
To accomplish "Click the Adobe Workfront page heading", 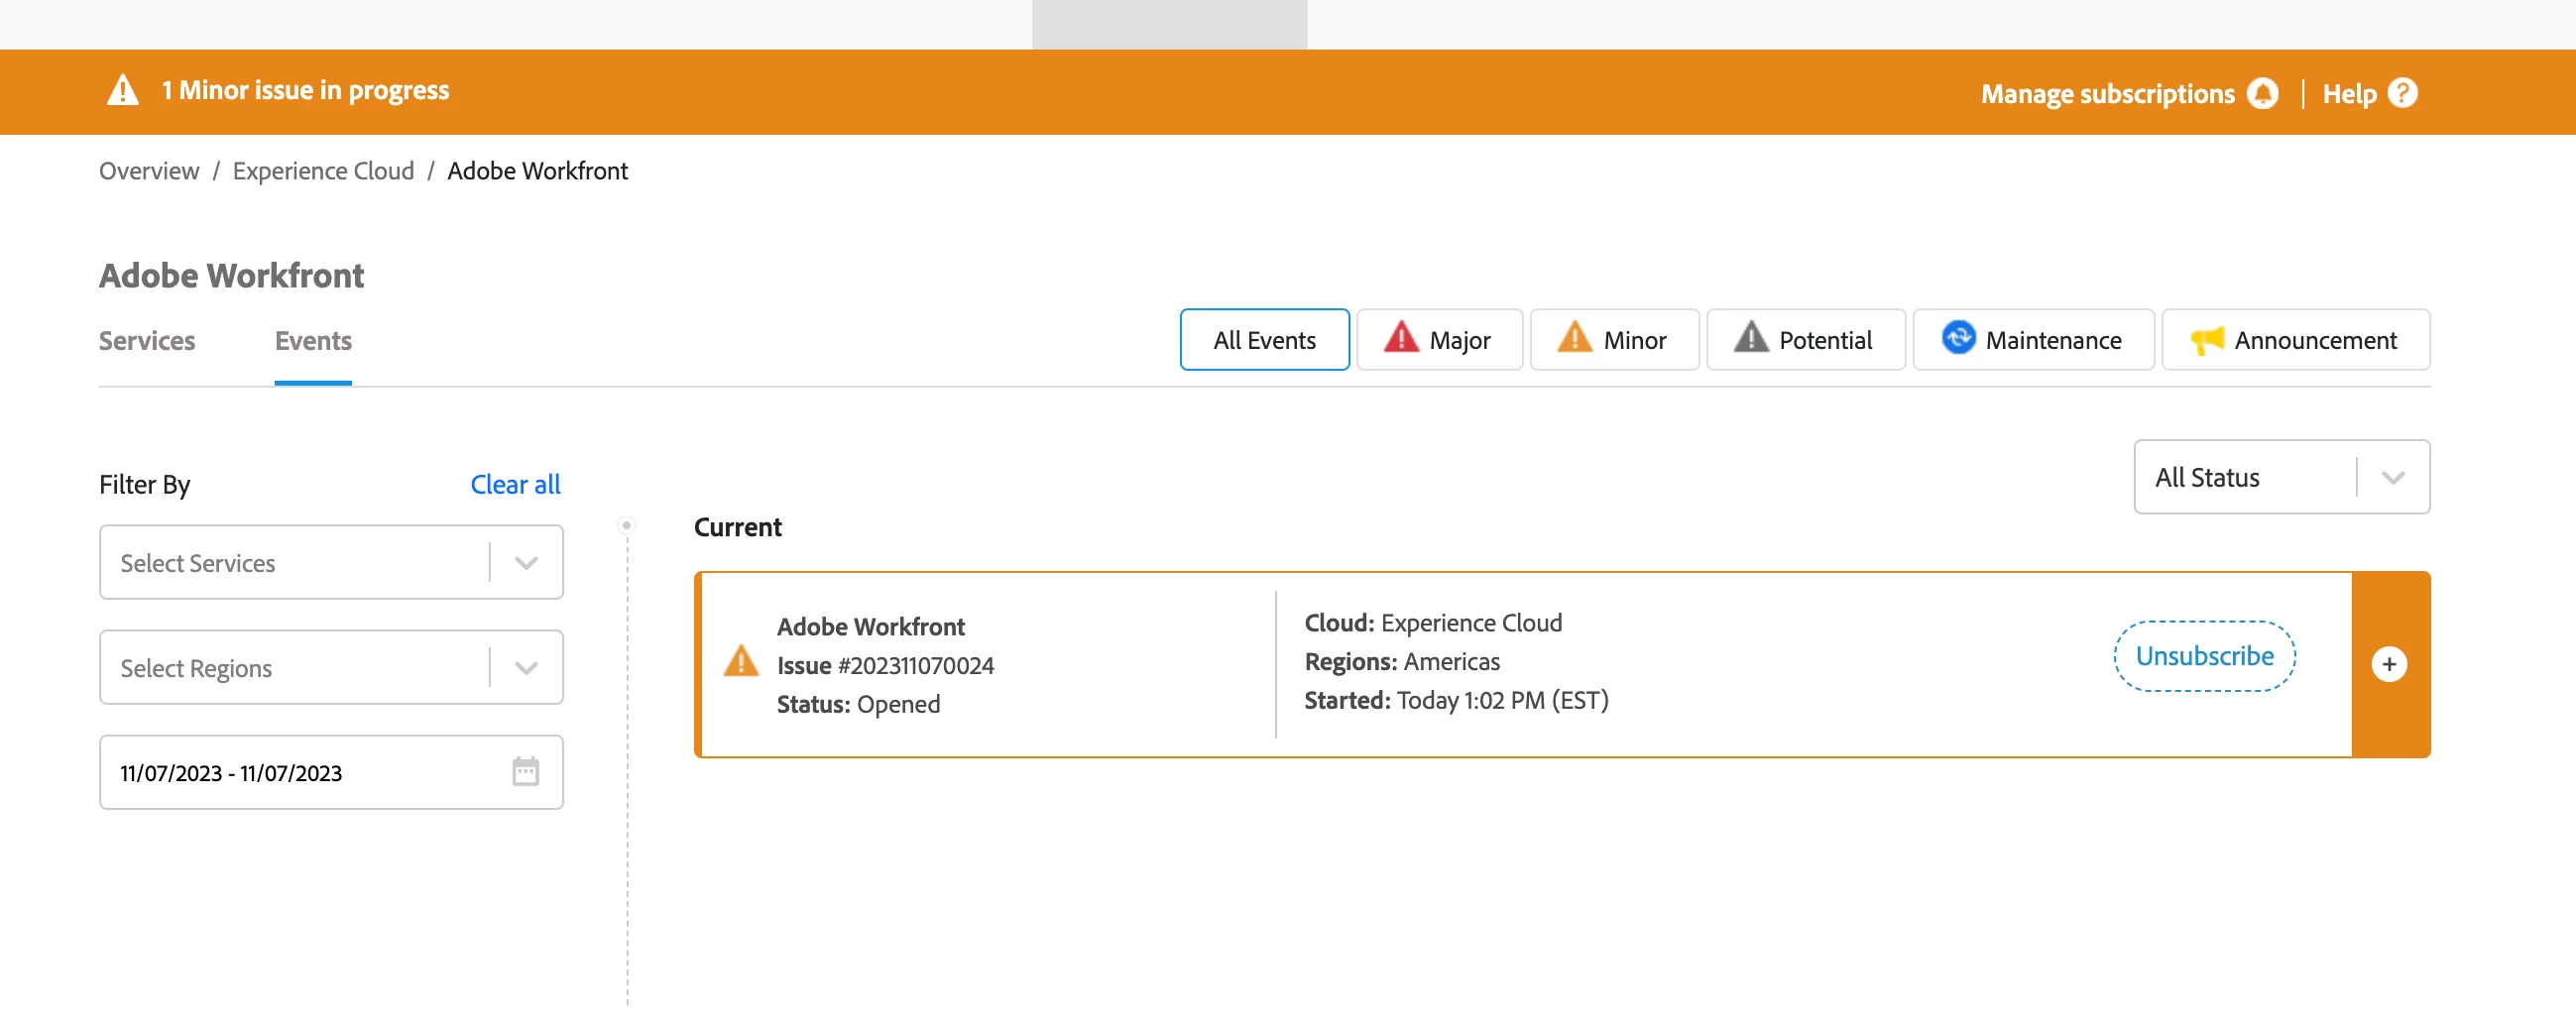I will pyautogui.click(x=231, y=275).
